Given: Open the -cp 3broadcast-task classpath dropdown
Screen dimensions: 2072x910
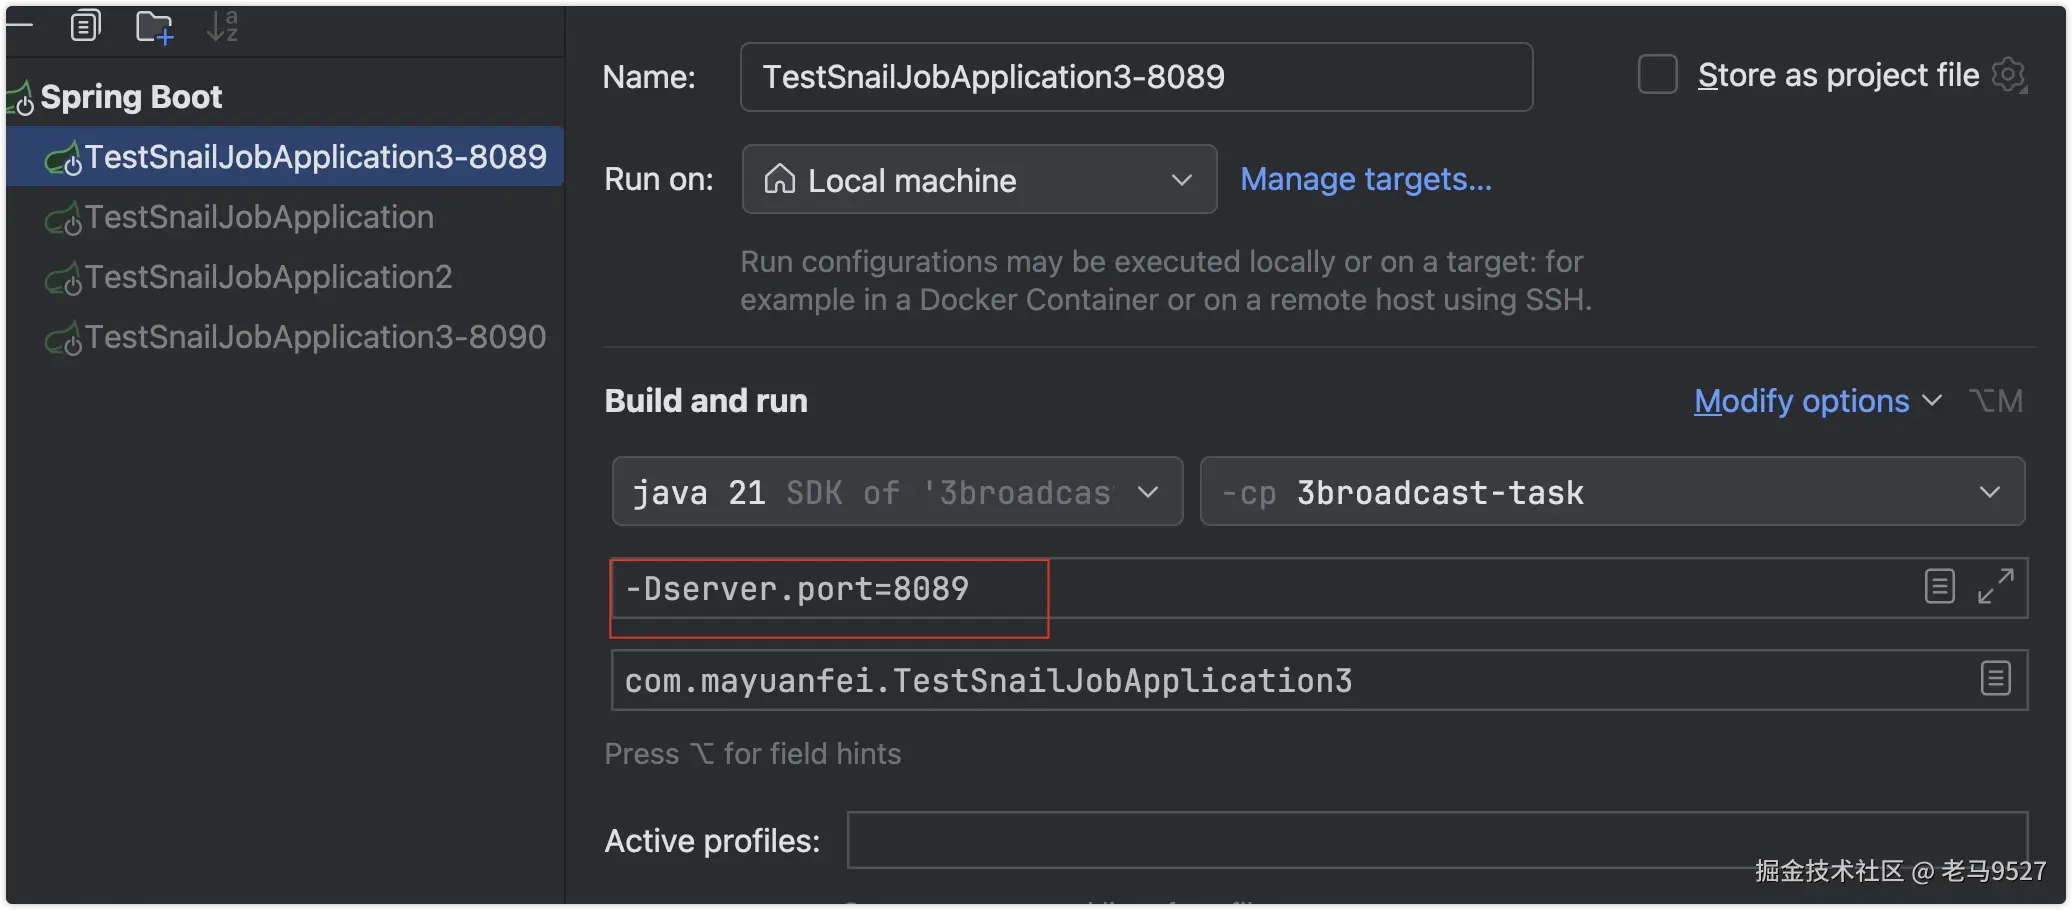Looking at the screenshot, I should point(1611,492).
